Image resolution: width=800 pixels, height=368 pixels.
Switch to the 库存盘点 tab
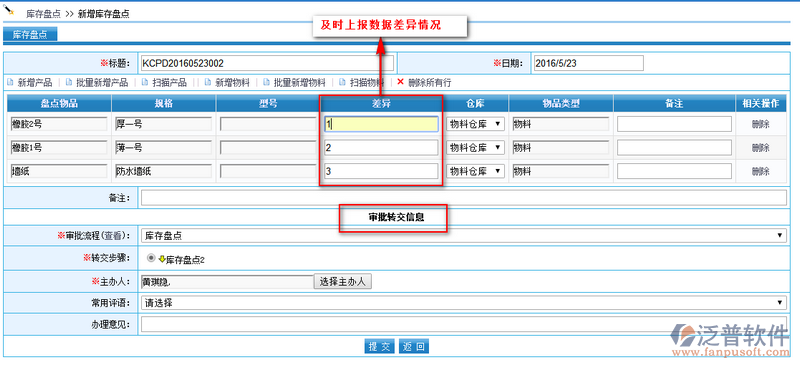30,35
